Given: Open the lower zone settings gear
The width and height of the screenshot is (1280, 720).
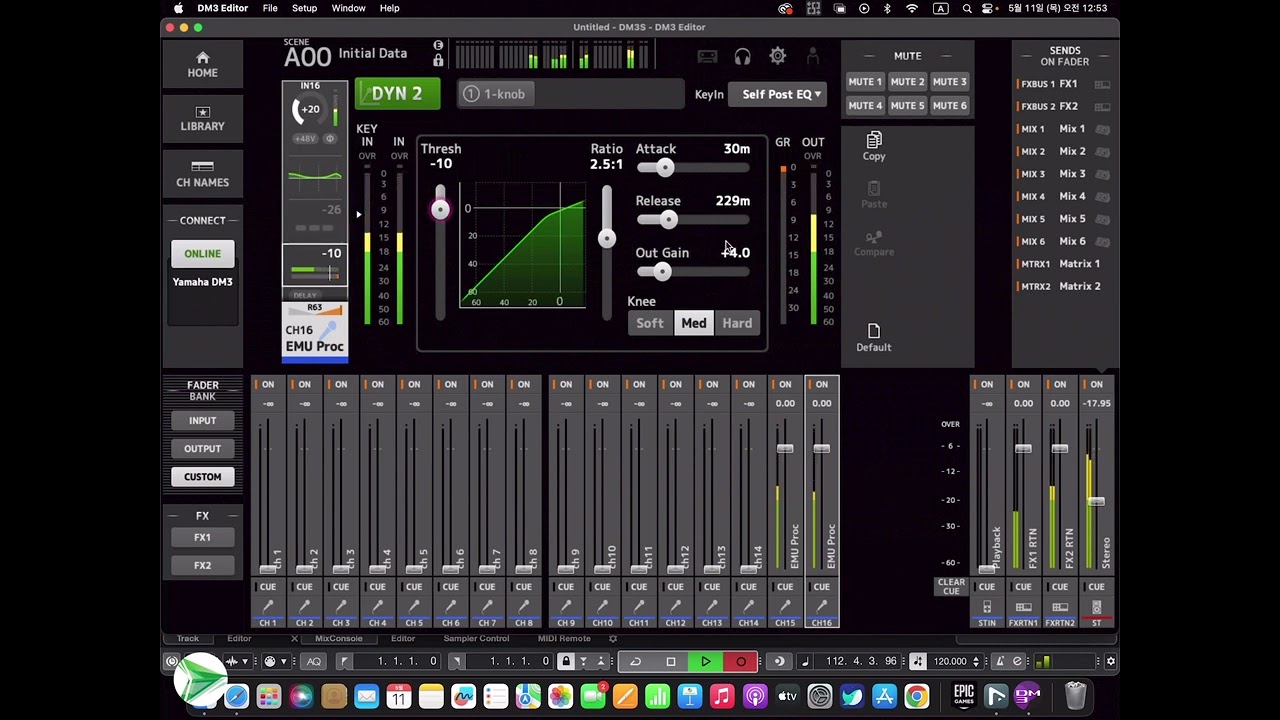Looking at the screenshot, I should [x=613, y=638].
